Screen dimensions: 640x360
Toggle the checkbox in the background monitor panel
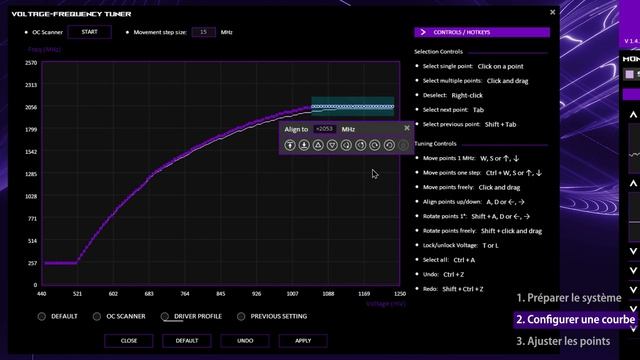coord(630,74)
